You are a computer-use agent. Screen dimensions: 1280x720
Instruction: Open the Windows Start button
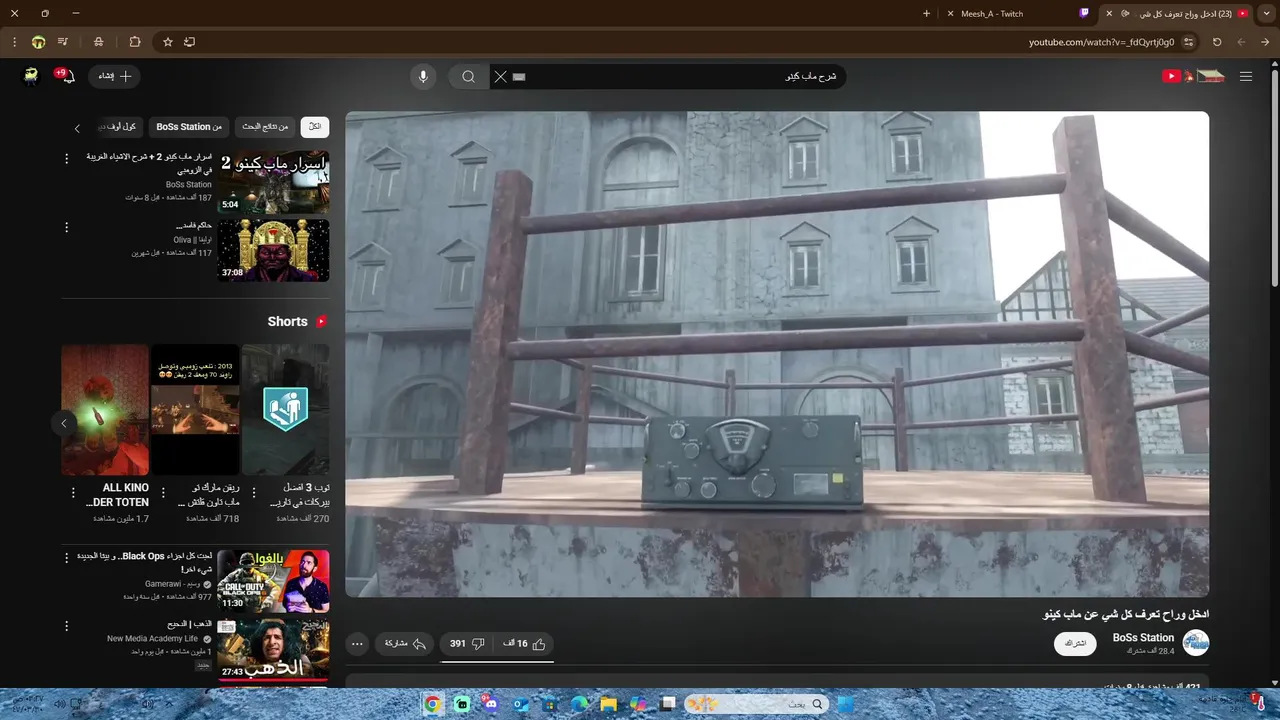pyautogui.click(x=846, y=704)
